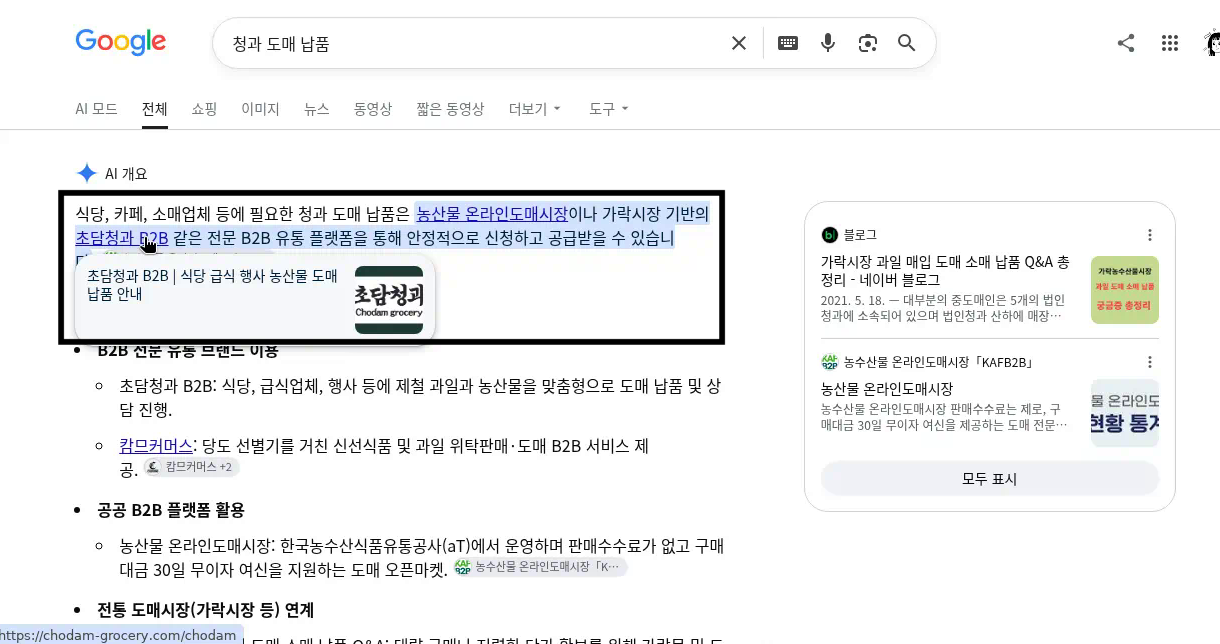Click the share icon in the header
Screen dimensions: 1220x644
1126,43
